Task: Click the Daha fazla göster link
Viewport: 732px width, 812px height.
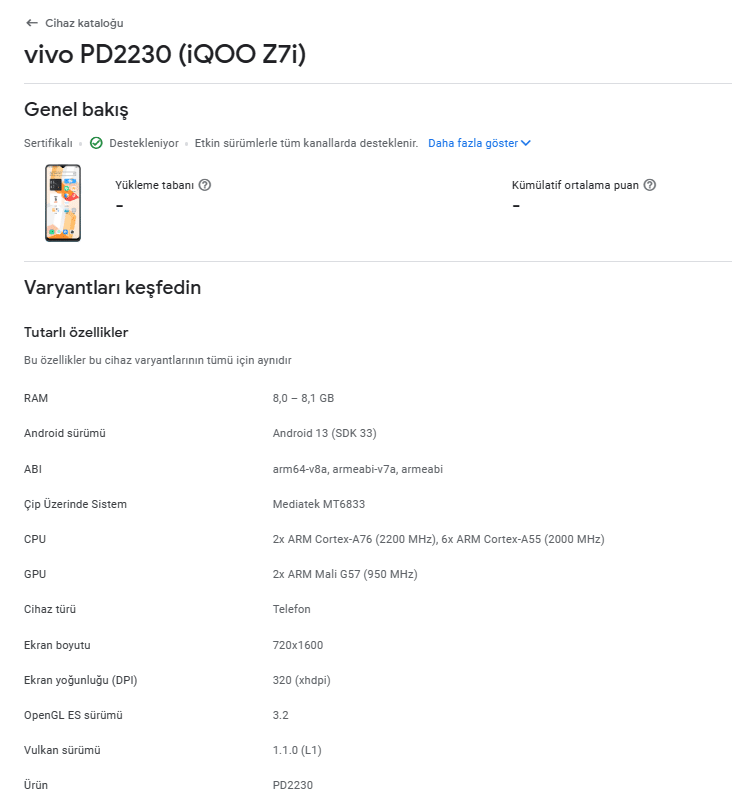Action: coord(473,143)
